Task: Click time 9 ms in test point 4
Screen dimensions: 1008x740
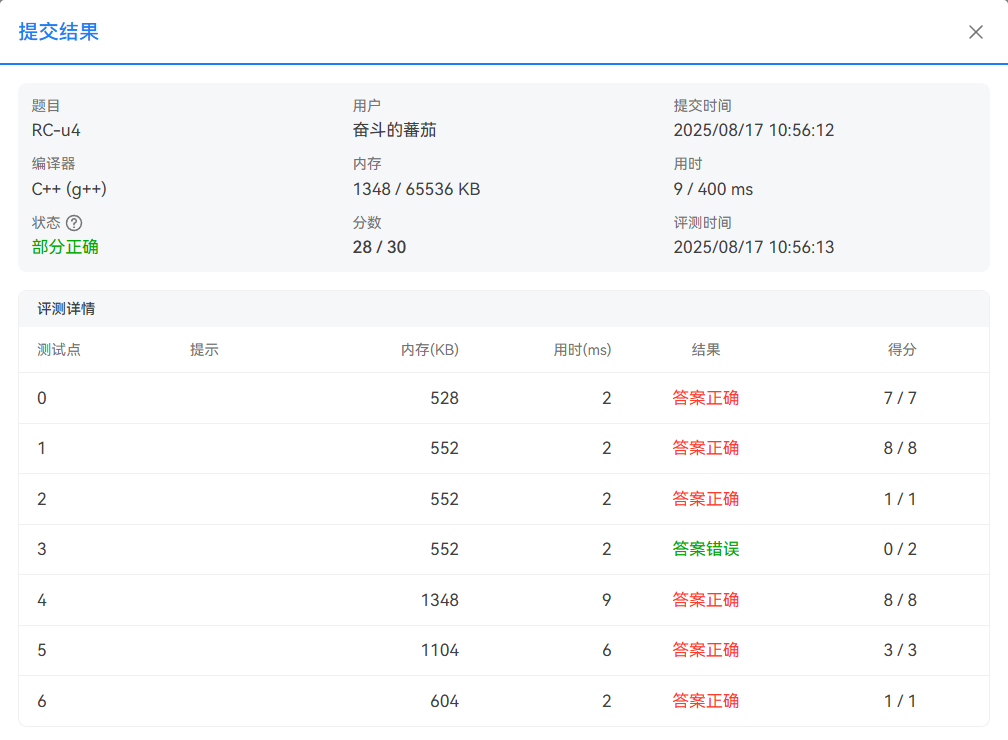Action: tap(606, 600)
